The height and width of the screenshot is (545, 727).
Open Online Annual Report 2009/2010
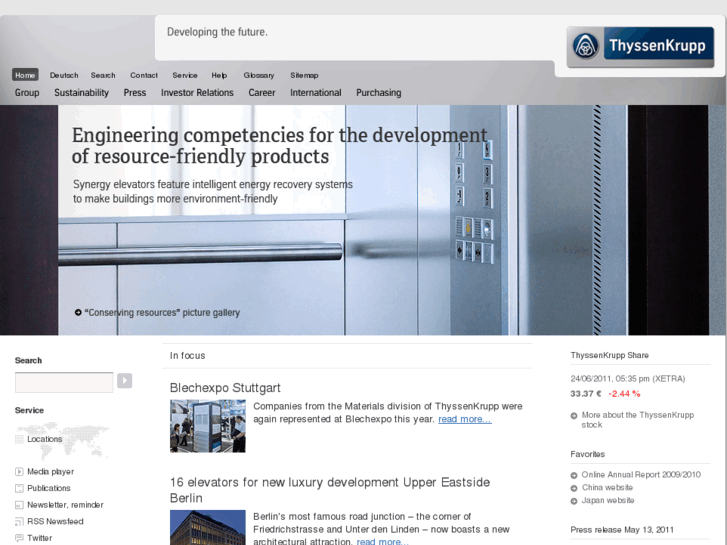point(641,475)
